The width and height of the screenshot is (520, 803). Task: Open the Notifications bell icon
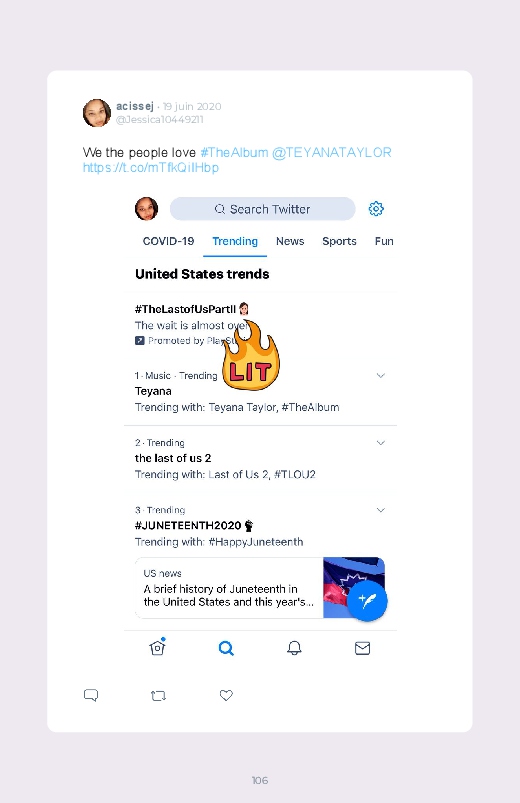click(294, 648)
